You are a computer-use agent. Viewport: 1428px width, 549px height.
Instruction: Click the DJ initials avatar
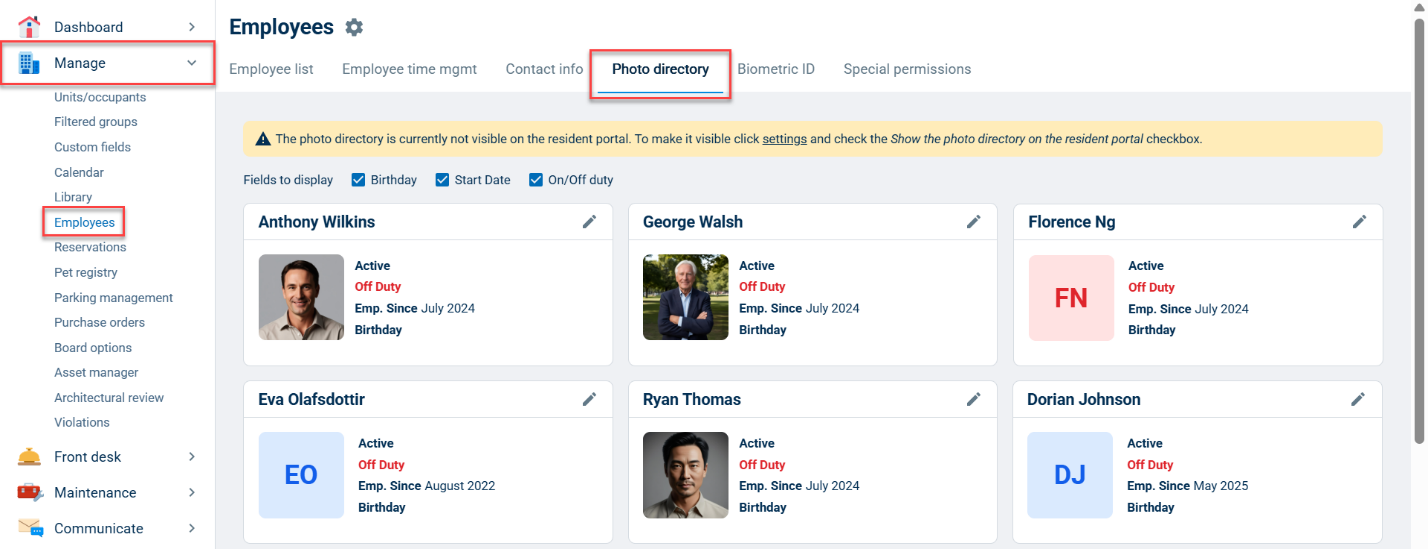[1070, 475]
